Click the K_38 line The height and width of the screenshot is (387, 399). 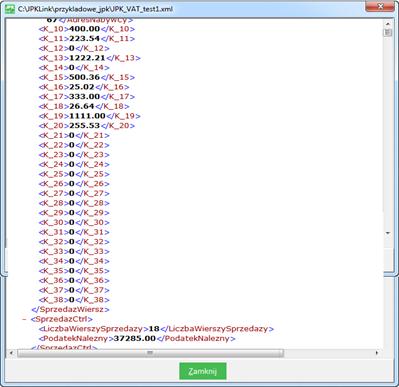click(x=74, y=300)
